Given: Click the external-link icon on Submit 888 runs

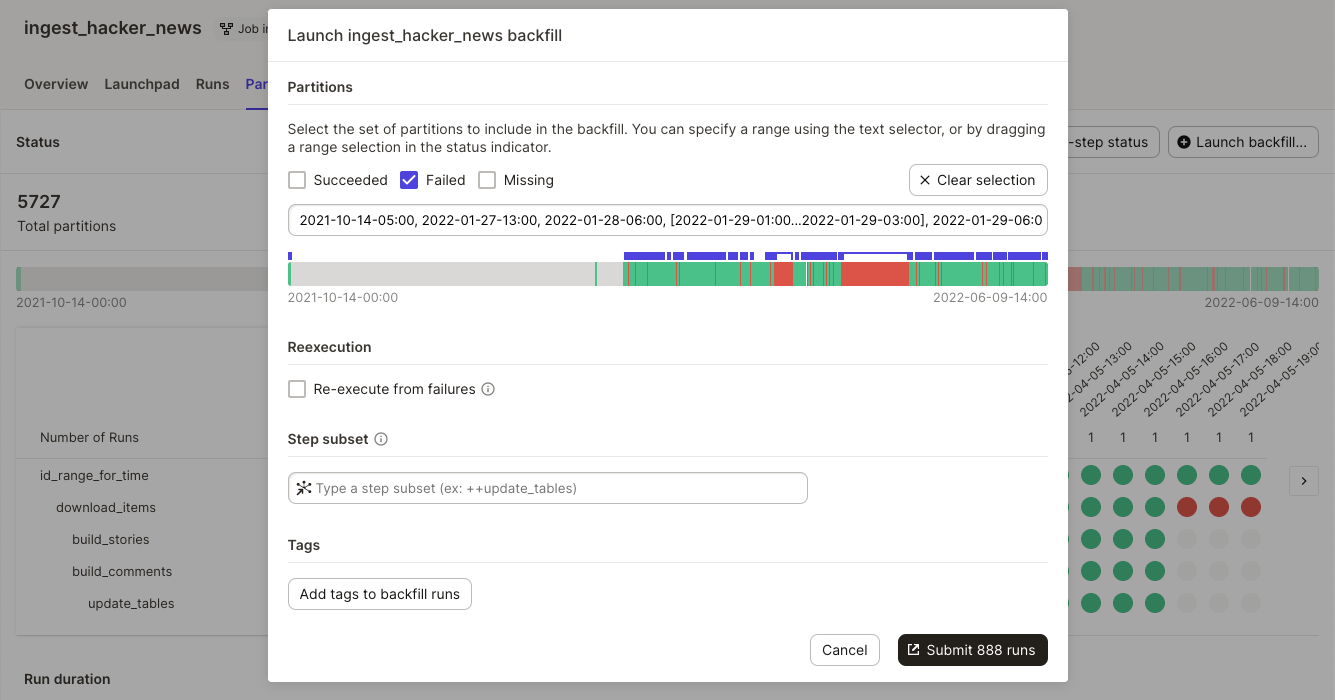Looking at the screenshot, I should pos(913,650).
